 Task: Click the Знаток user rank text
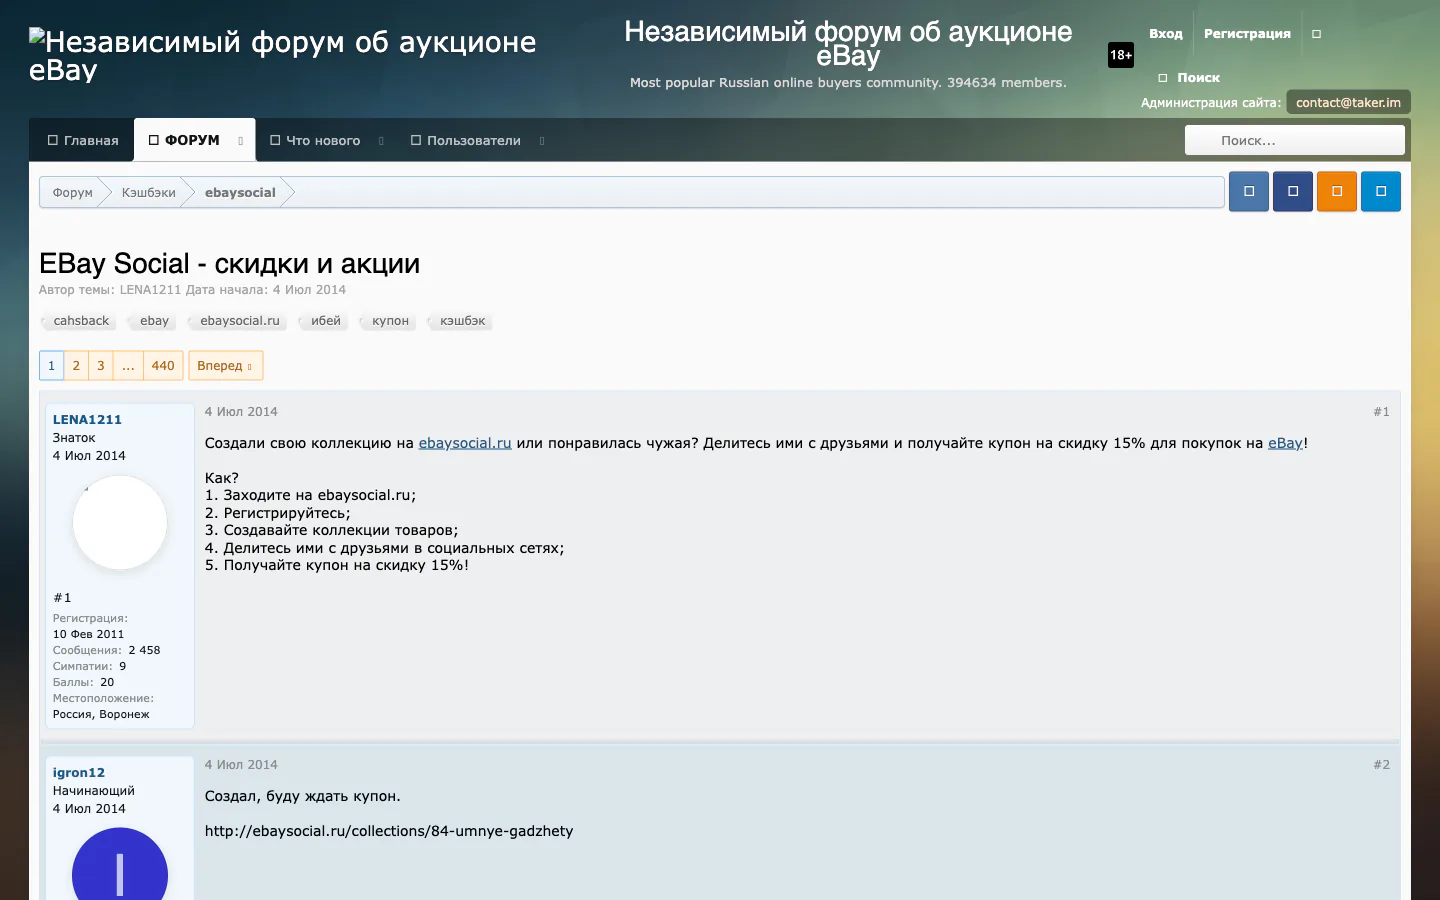pyautogui.click(x=74, y=438)
